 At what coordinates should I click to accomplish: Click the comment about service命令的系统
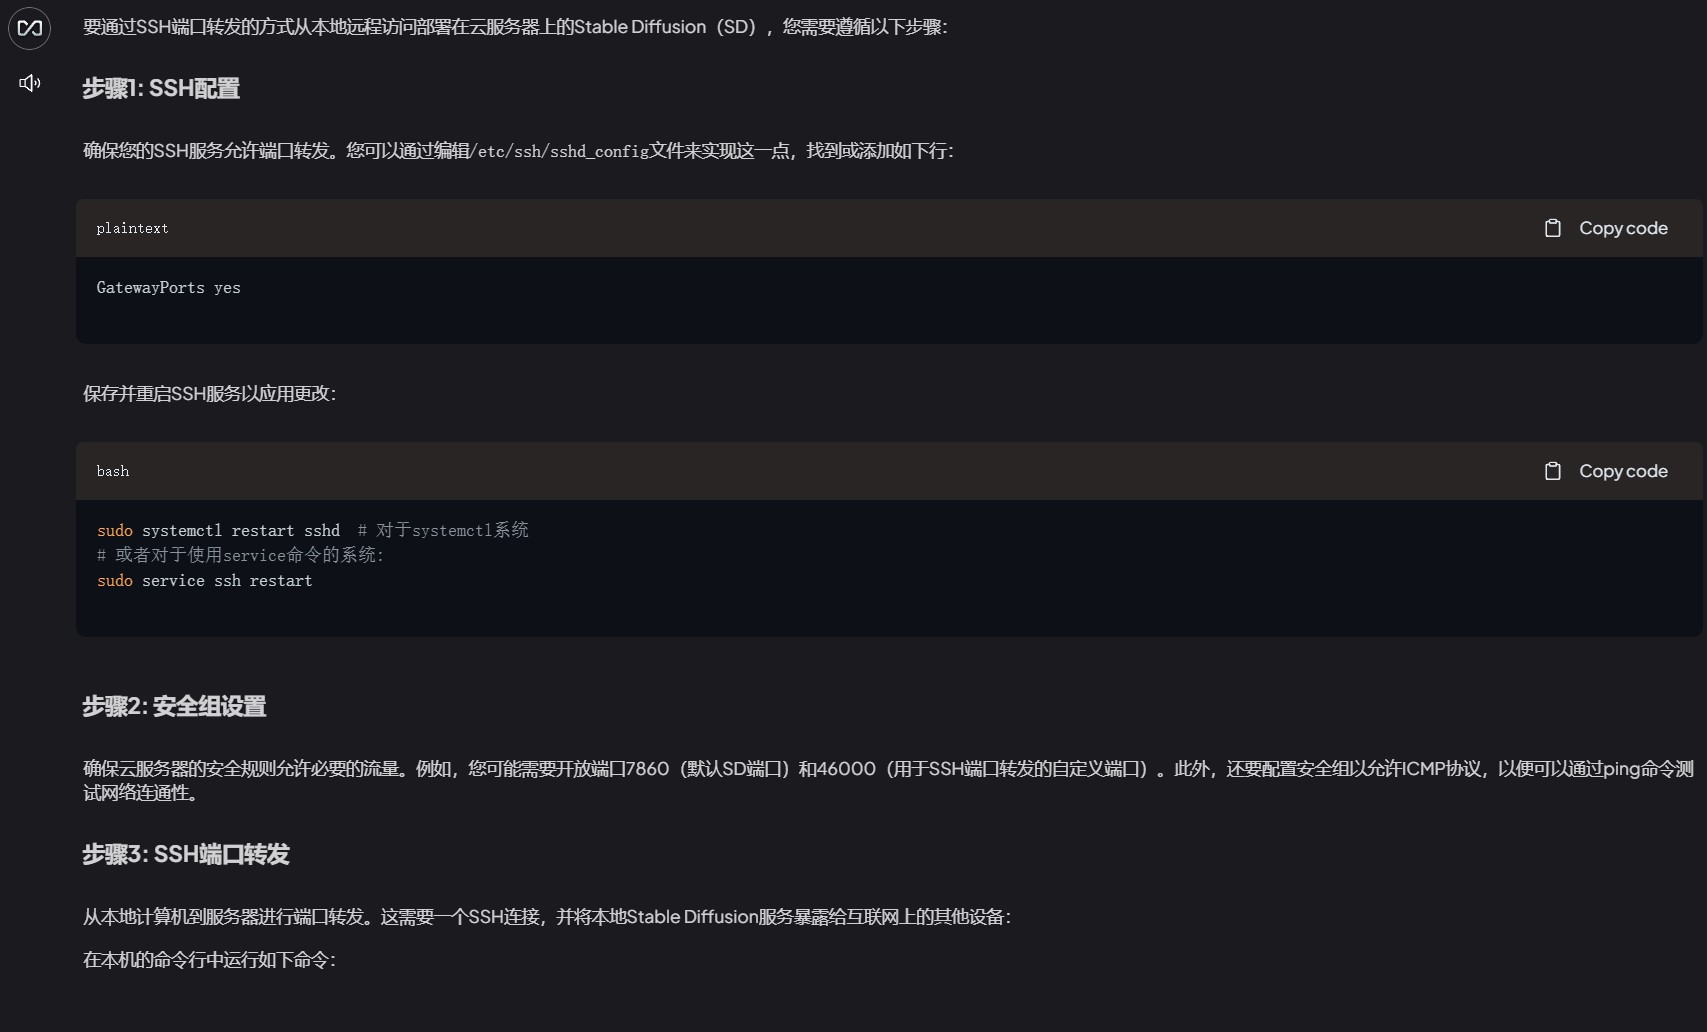(x=240, y=556)
